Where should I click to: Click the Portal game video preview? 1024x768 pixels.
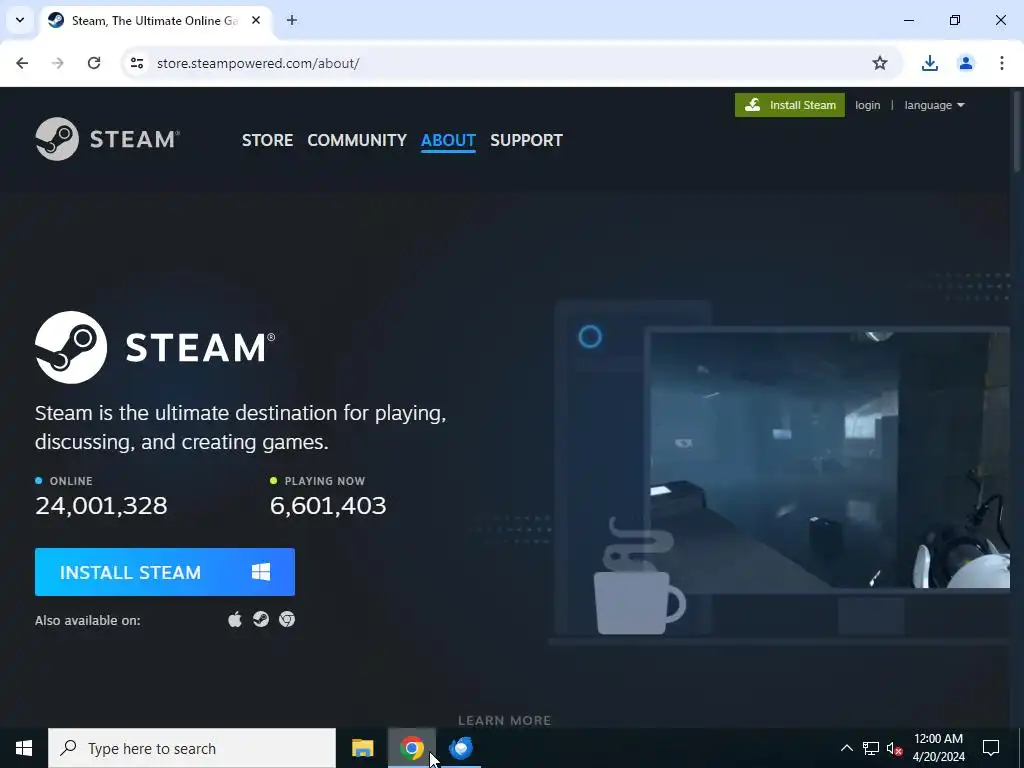point(829,460)
